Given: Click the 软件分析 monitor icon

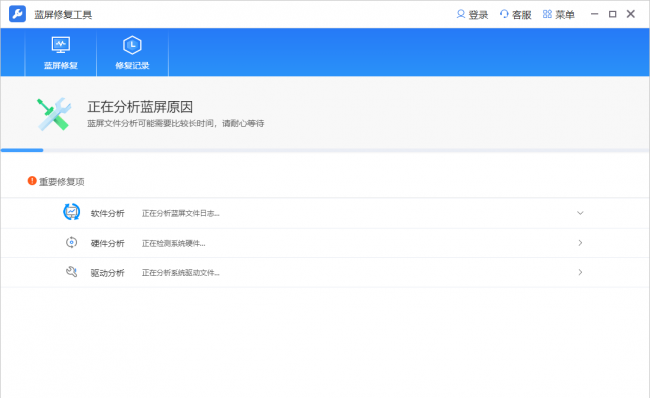Looking at the screenshot, I should 71,212.
